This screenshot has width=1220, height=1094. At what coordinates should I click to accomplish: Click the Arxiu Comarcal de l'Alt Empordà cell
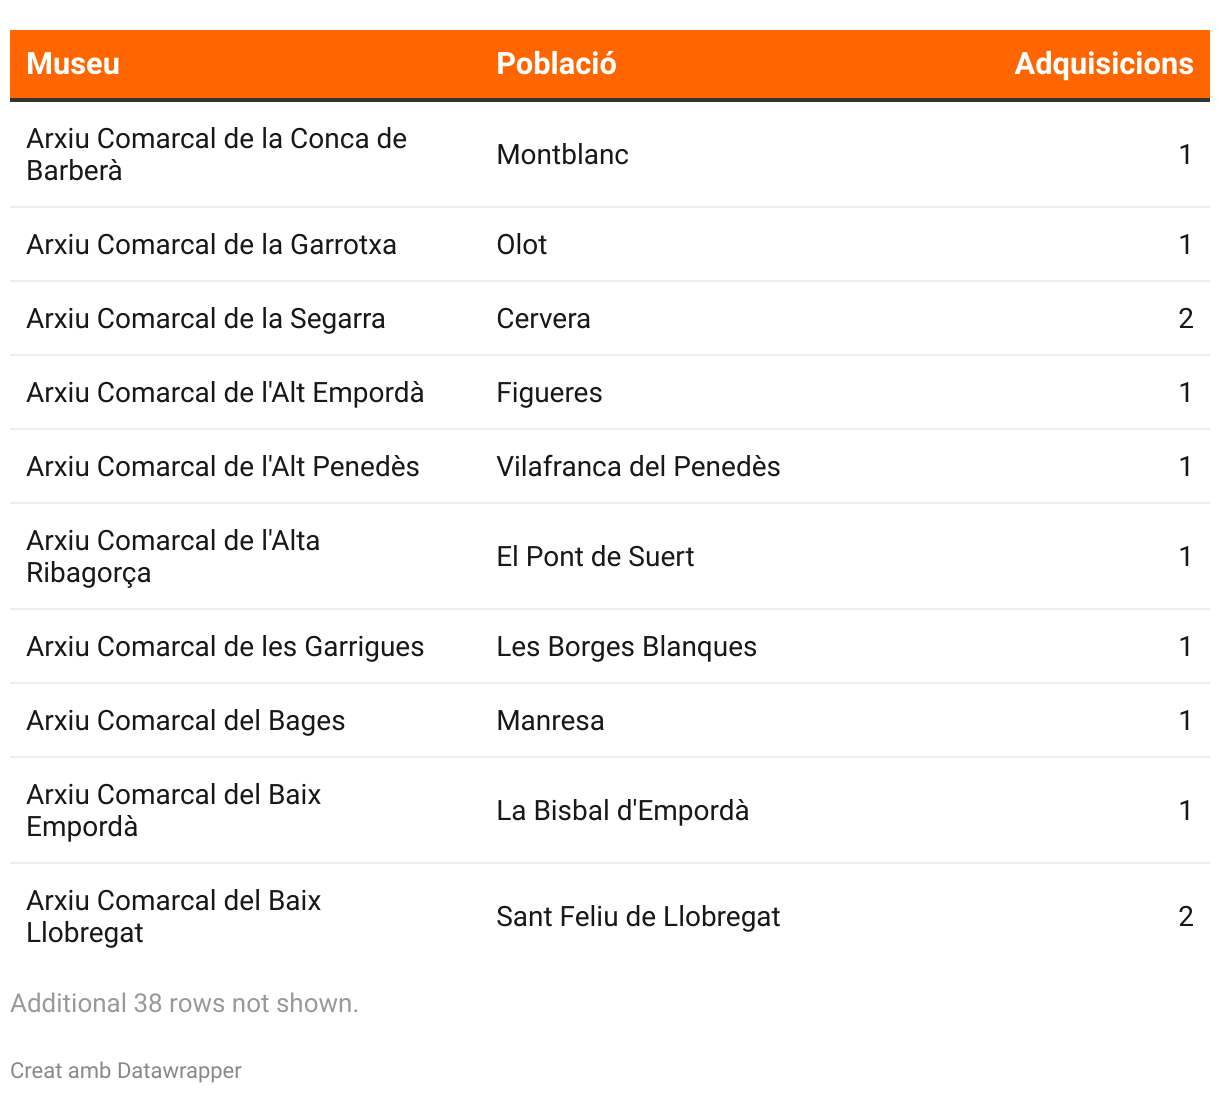(x=225, y=393)
